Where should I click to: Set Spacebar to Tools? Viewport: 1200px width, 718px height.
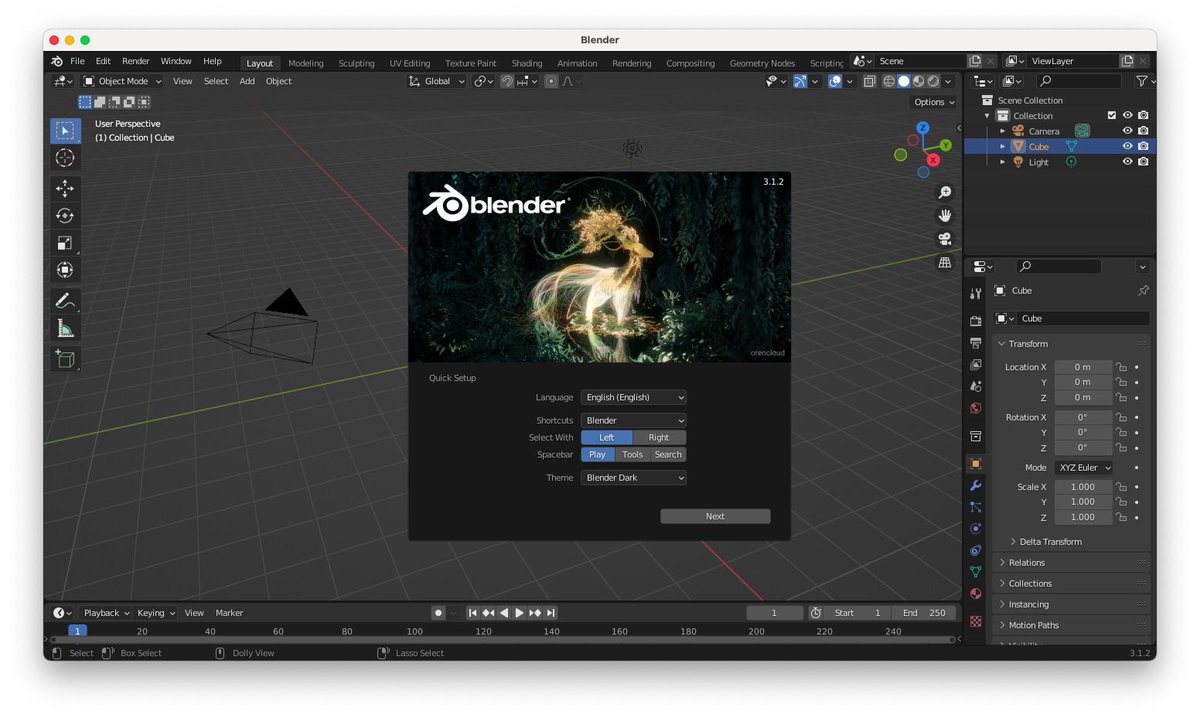point(632,454)
